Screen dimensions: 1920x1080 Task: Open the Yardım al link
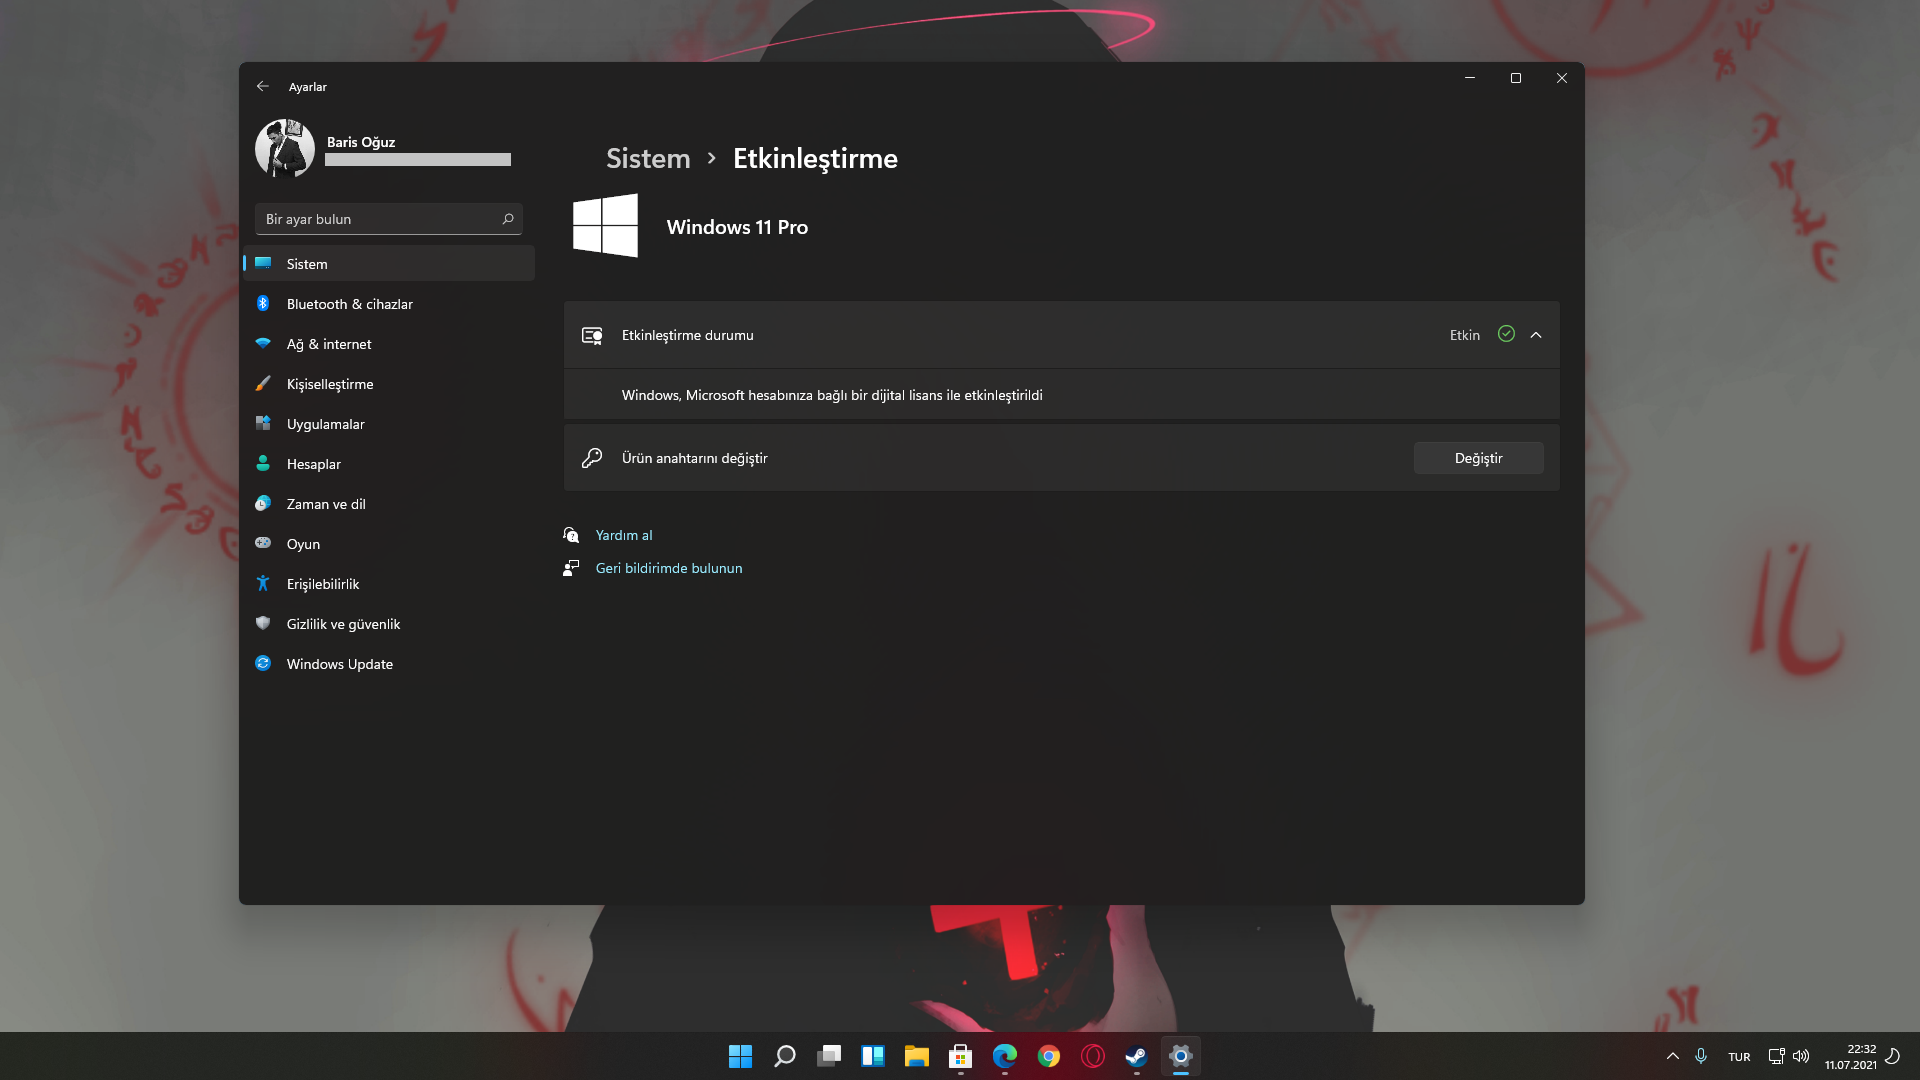coord(623,535)
